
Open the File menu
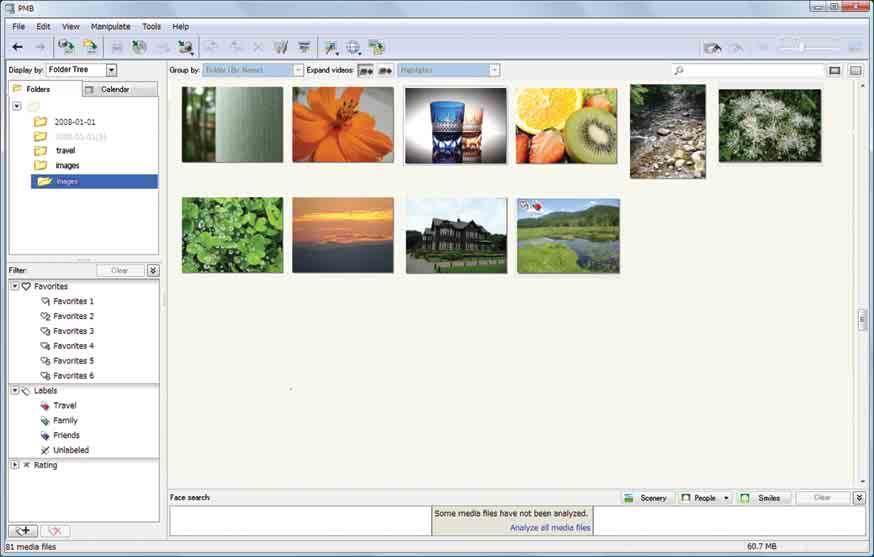coord(18,26)
